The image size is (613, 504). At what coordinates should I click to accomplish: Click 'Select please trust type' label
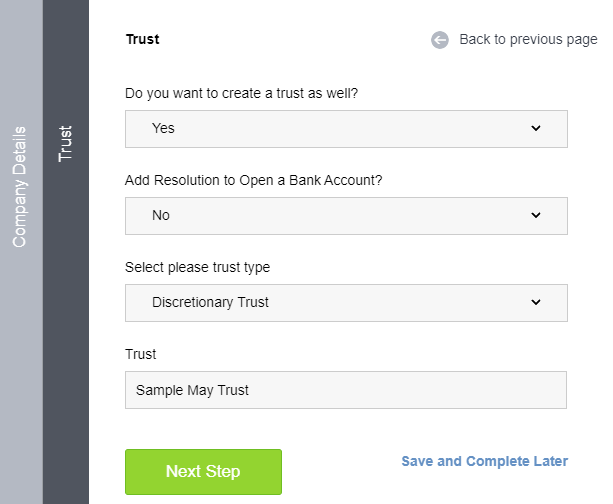(x=197, y=267)
